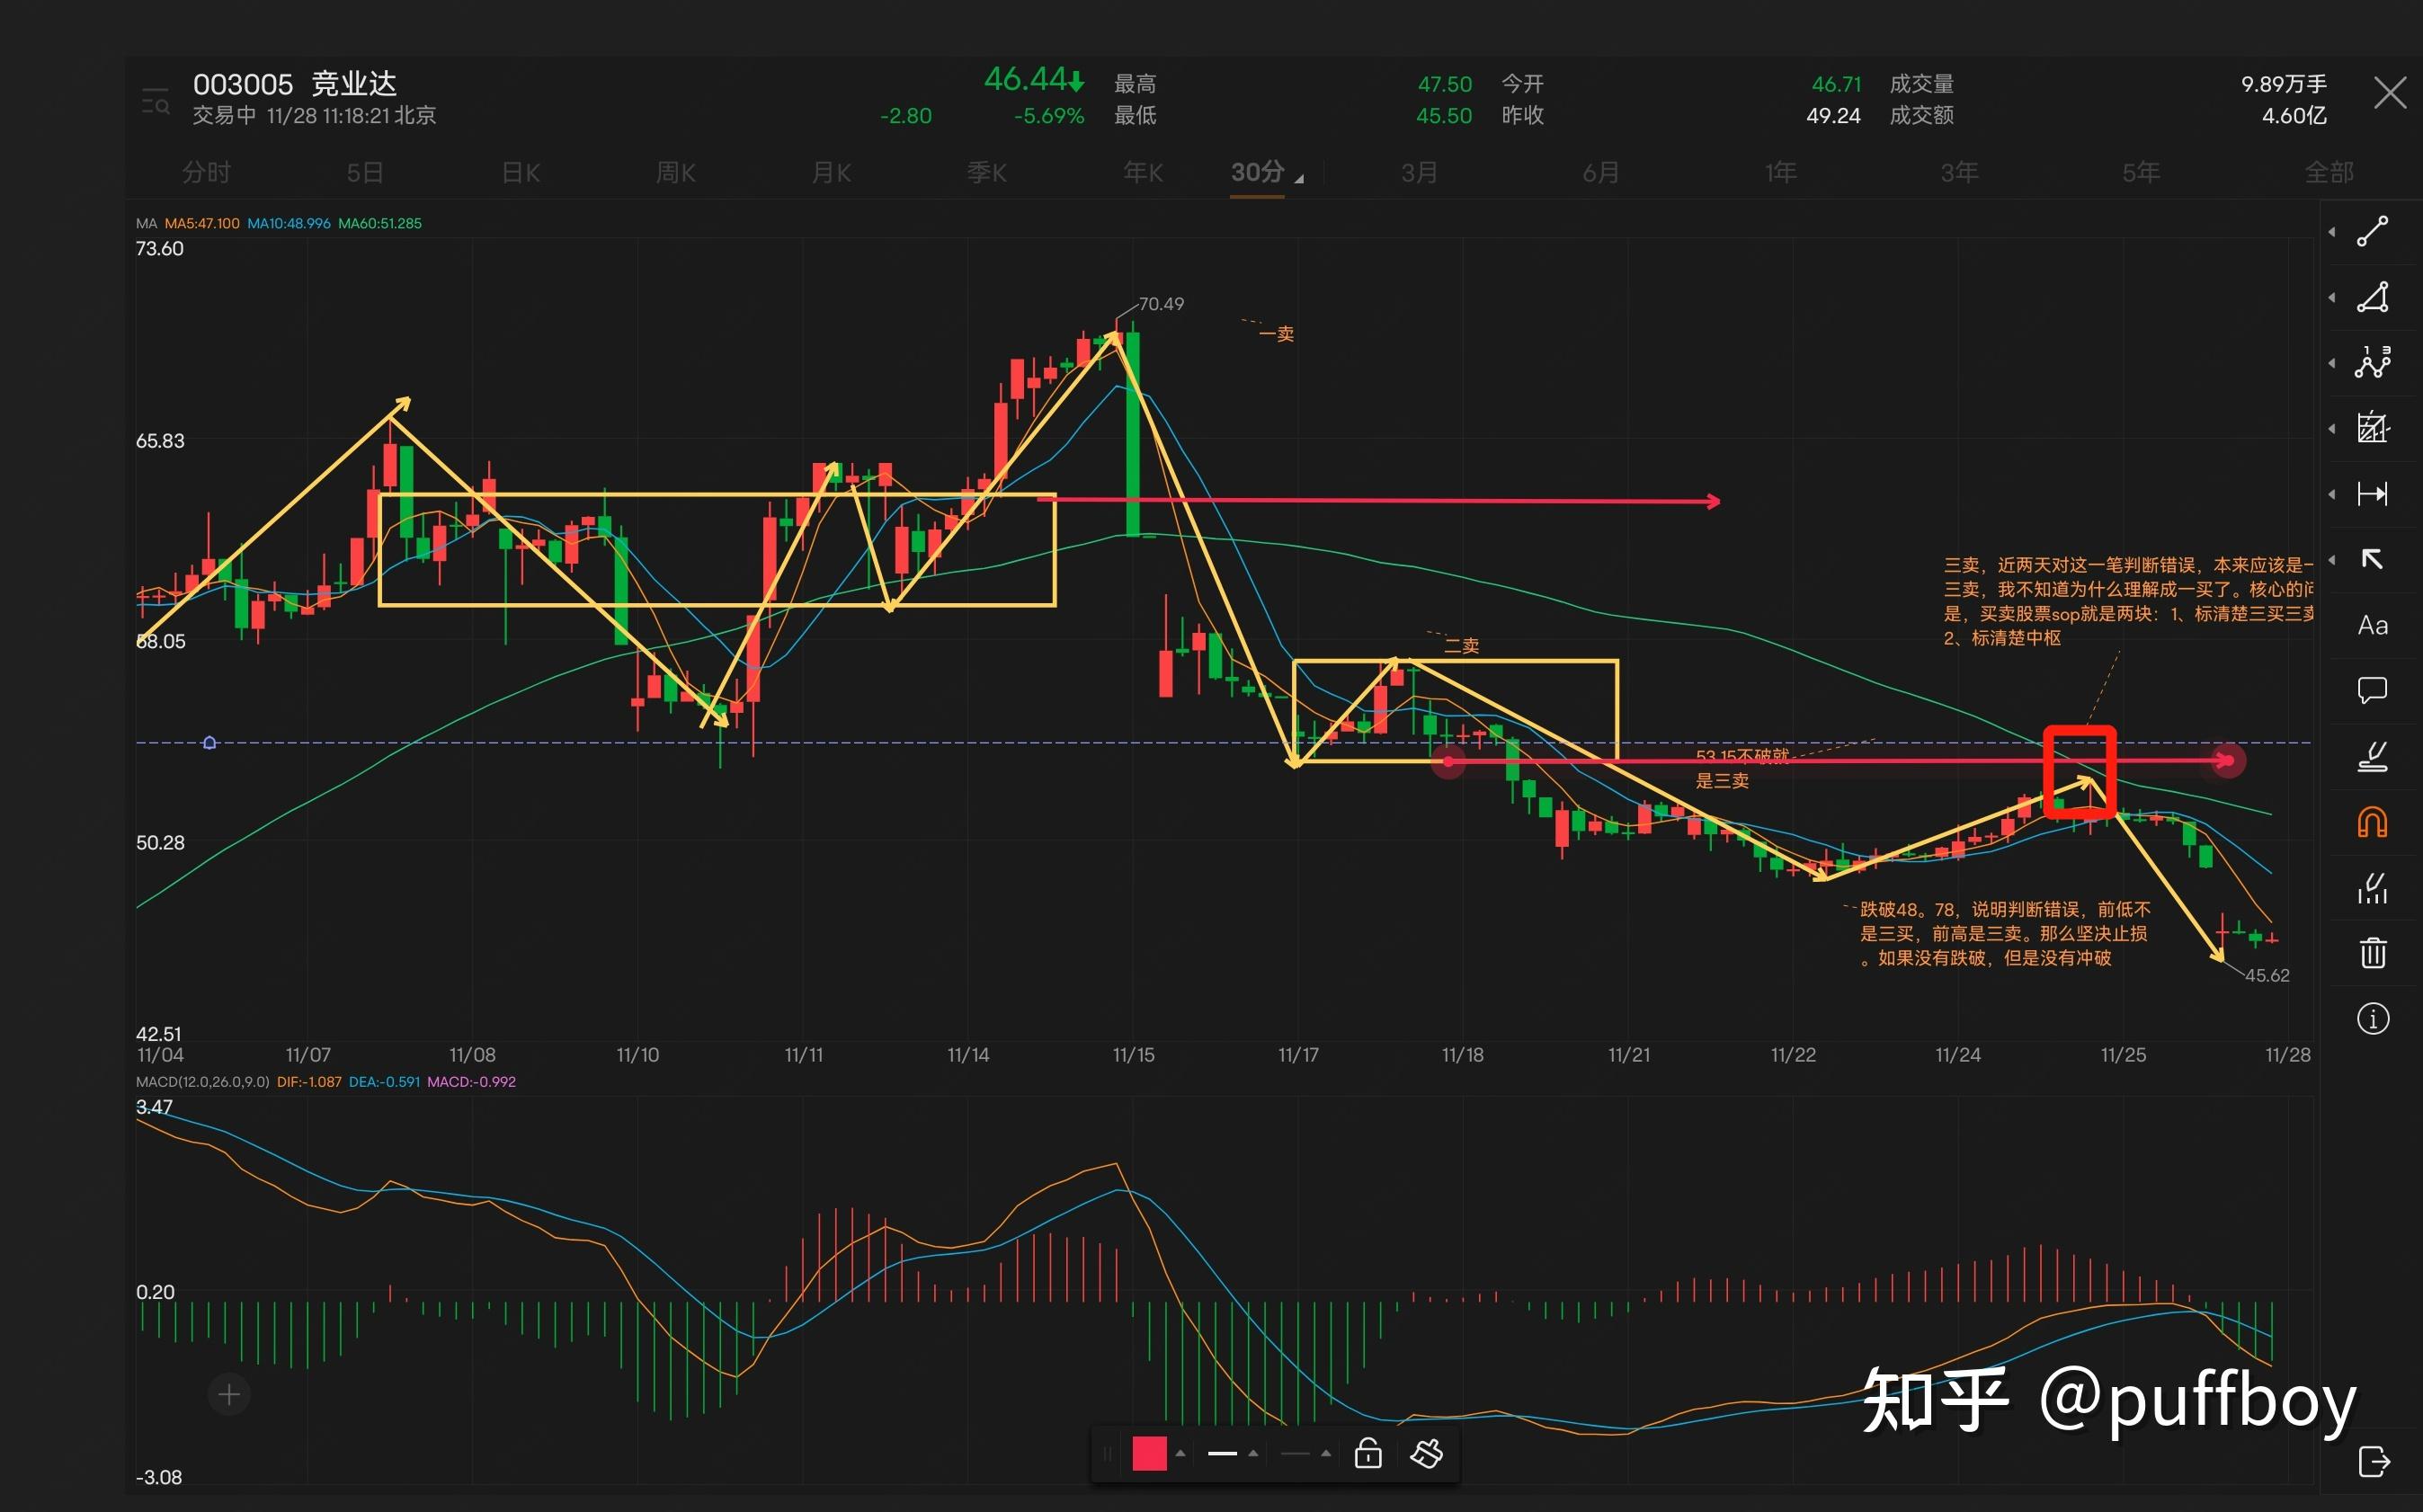Open the drawing info help icon
The width and height of the screenshot is (2423, 1512).
point(2372,1019)
